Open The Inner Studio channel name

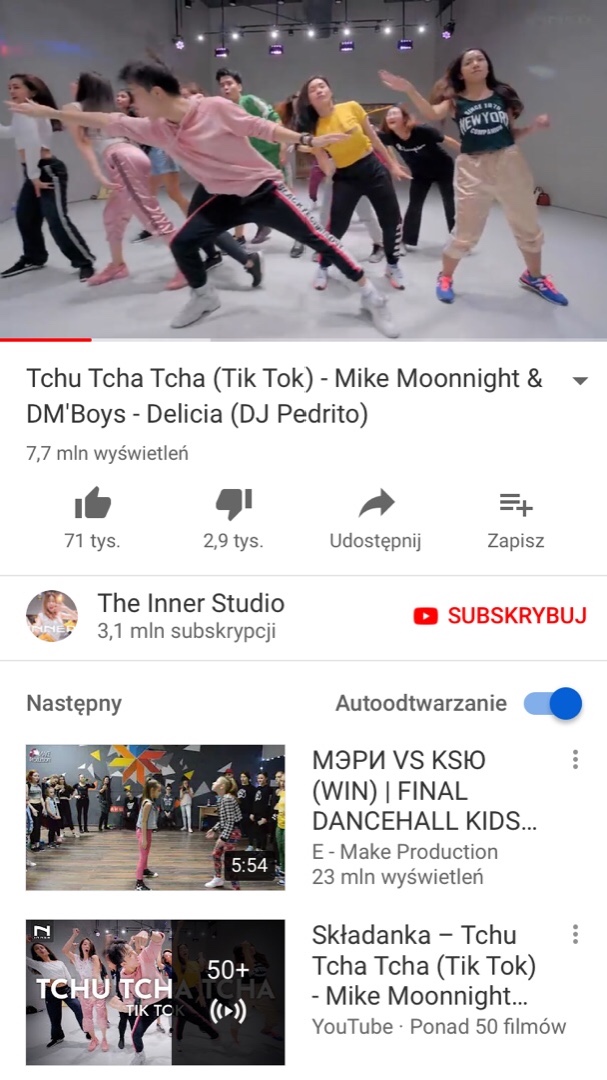tap(191, 603)
